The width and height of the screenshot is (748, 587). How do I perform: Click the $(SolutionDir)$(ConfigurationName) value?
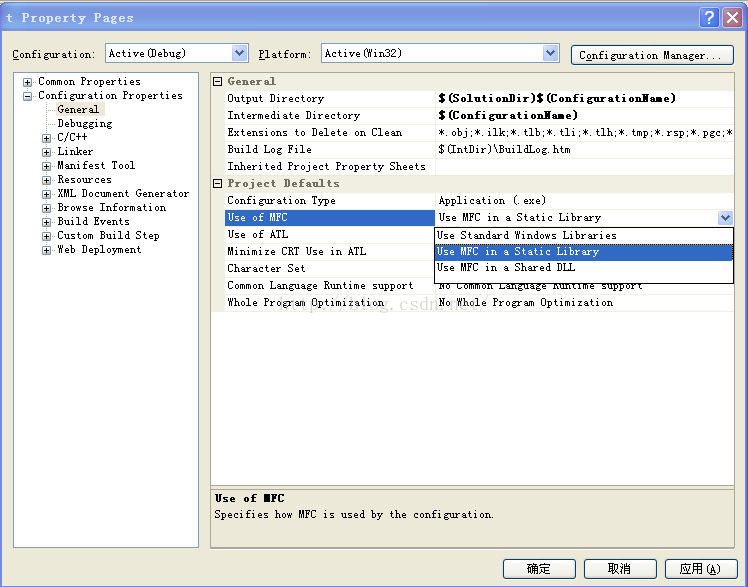557,98
